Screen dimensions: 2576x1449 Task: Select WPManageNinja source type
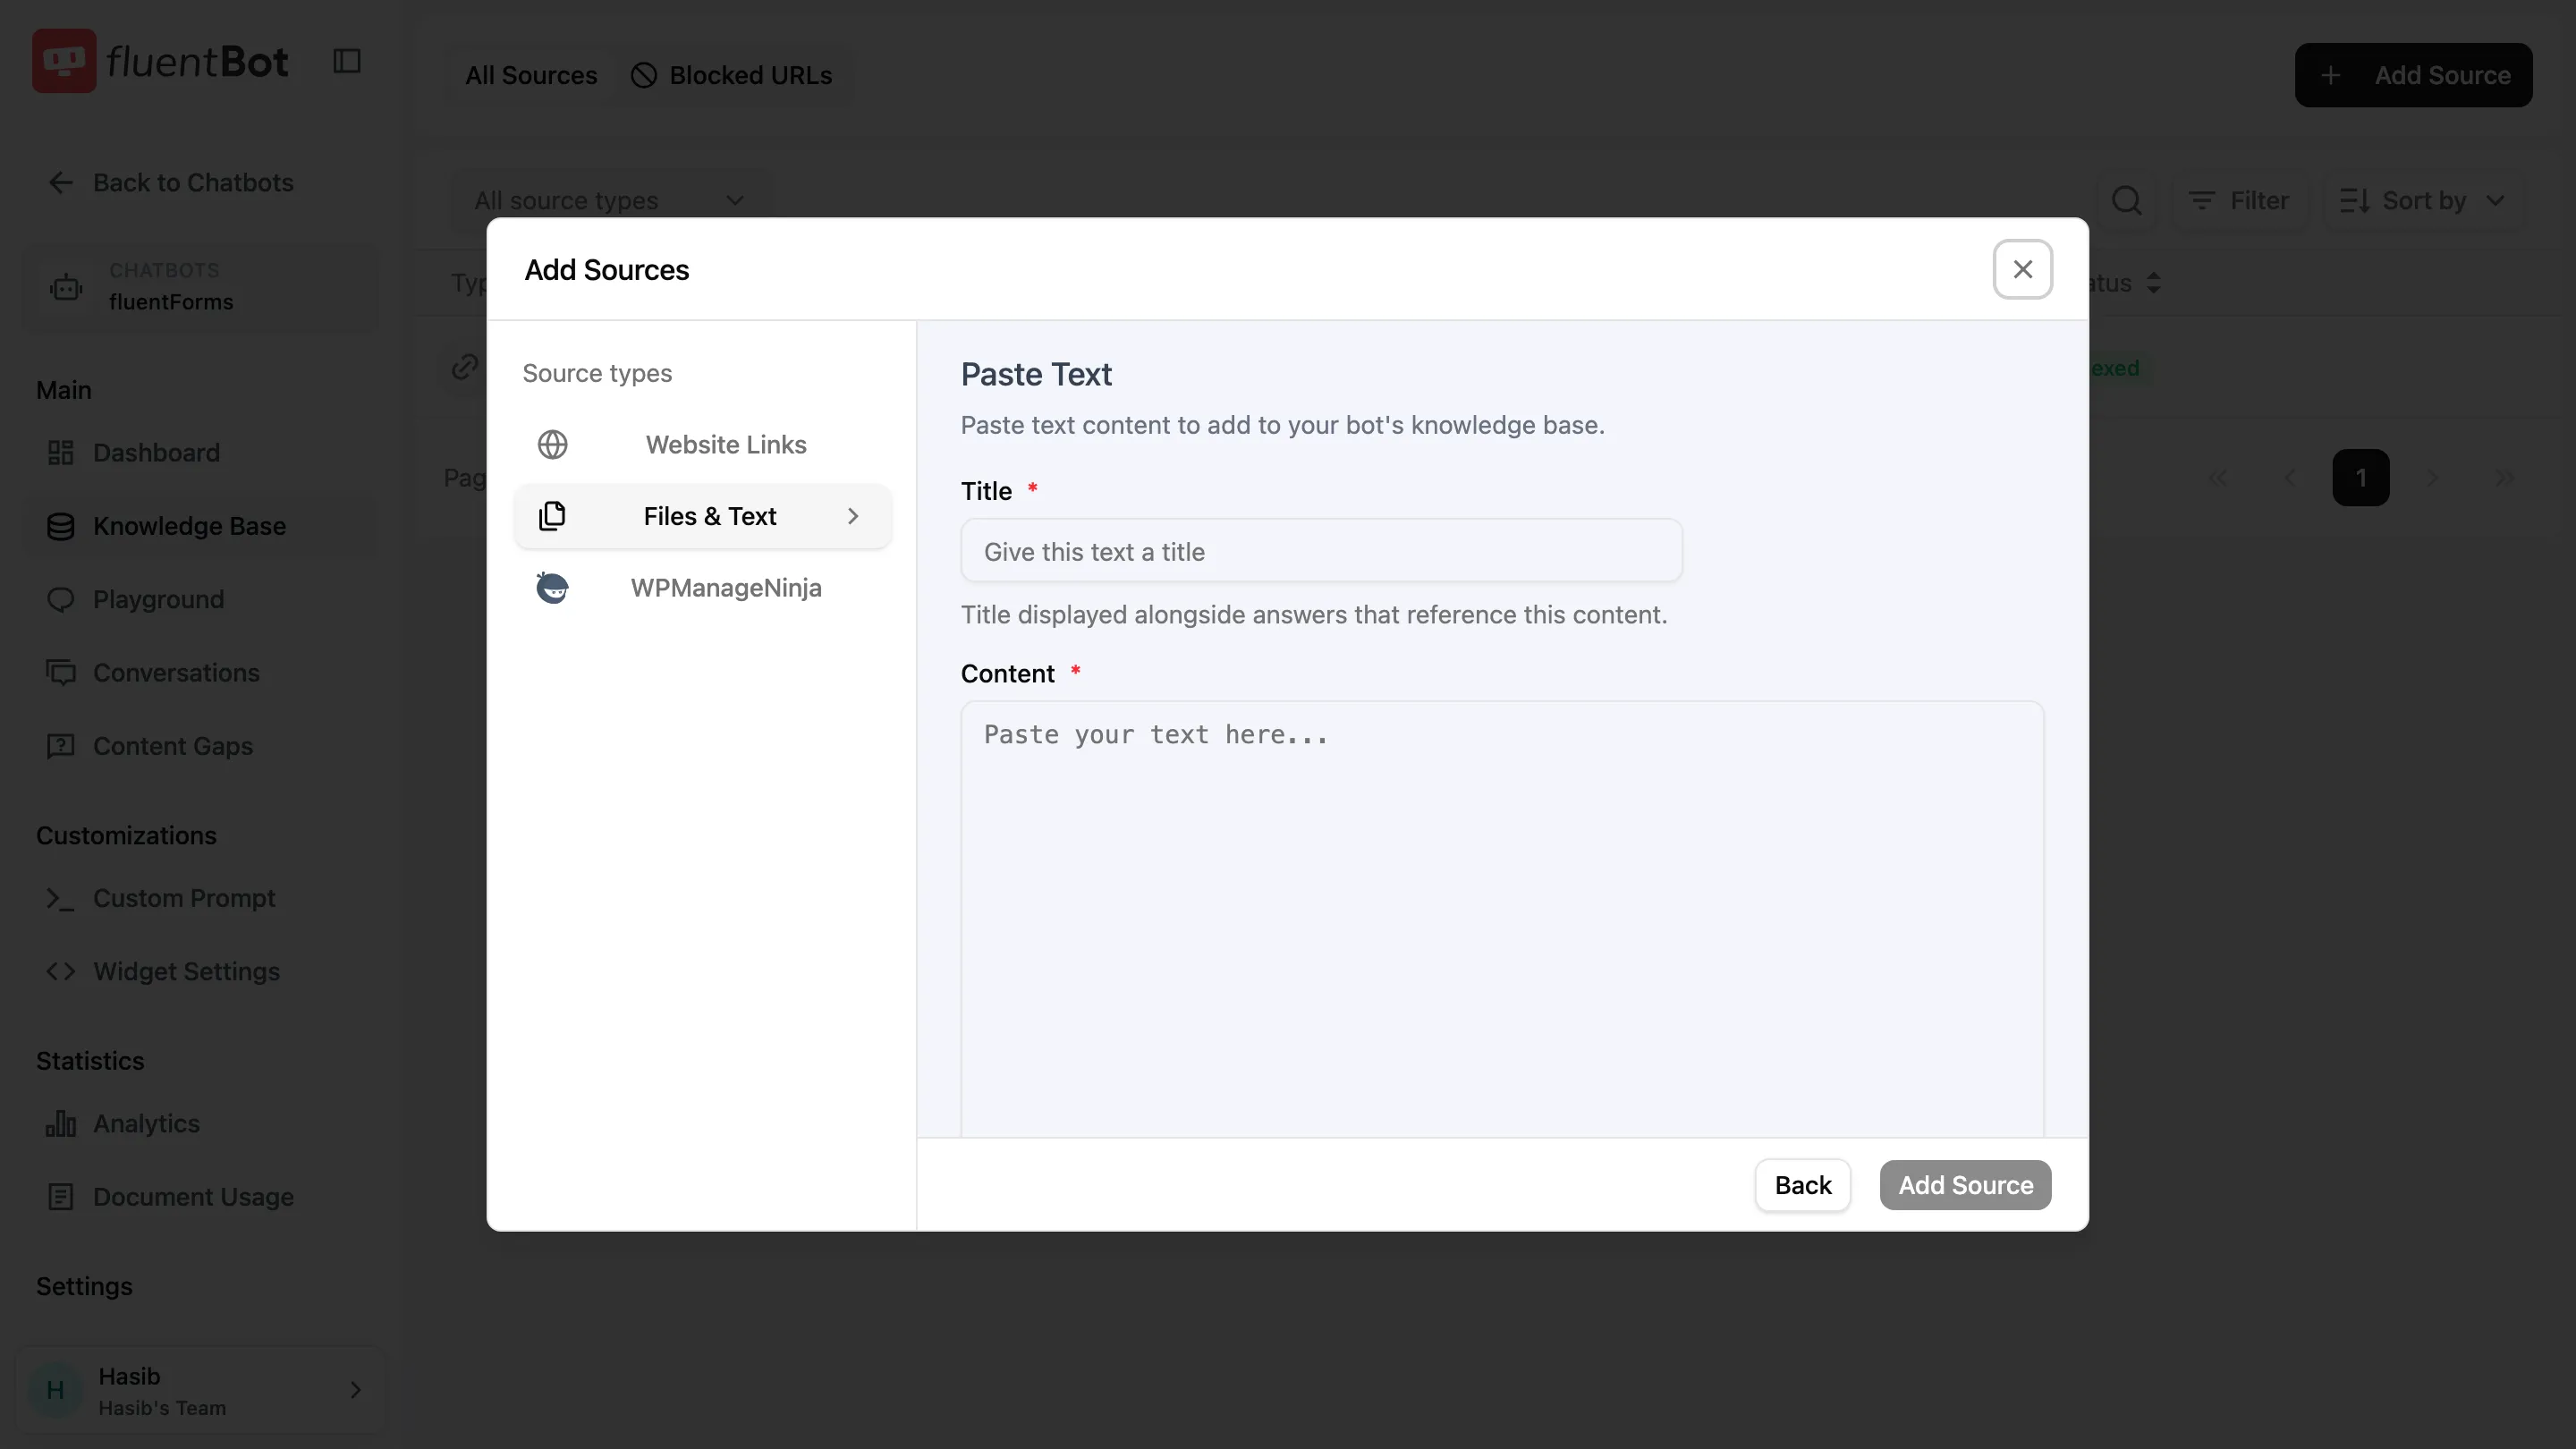tap(703, 588)
